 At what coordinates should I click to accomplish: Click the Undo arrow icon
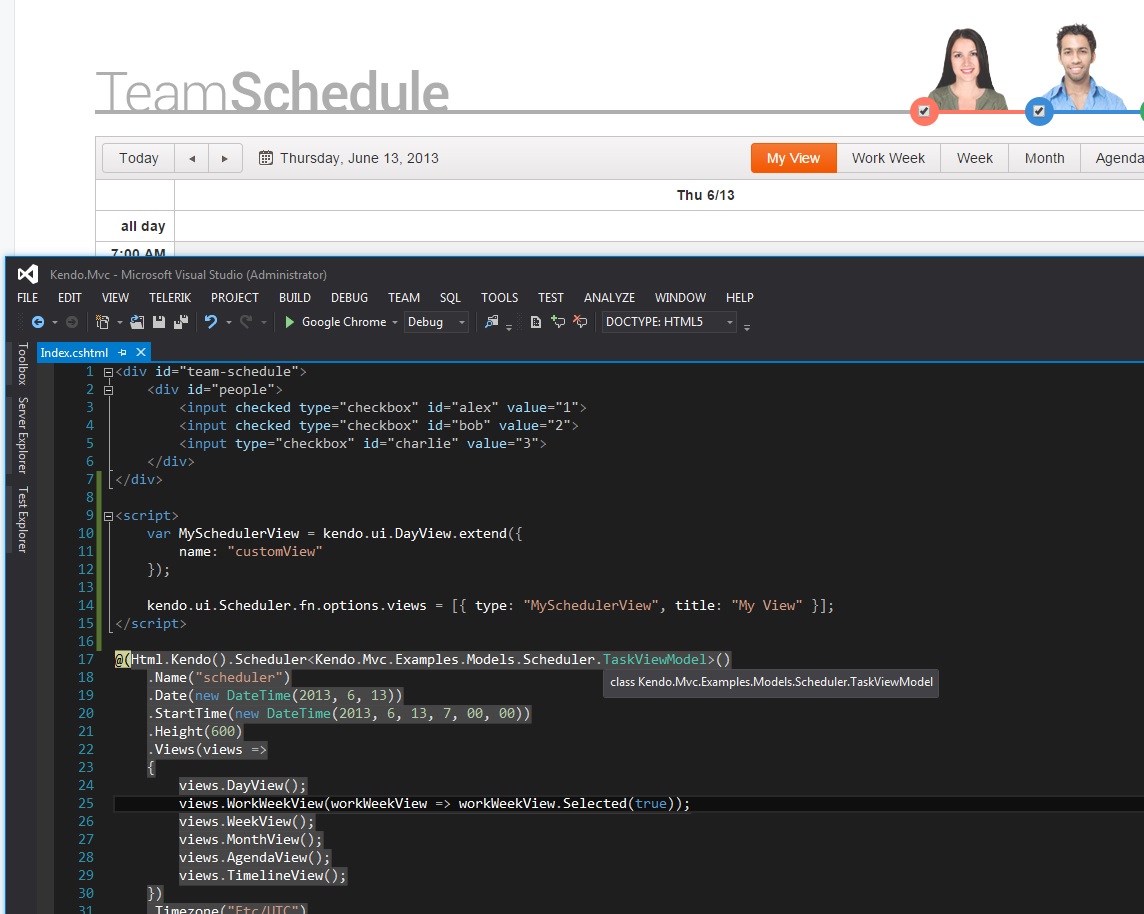(211, 322)
